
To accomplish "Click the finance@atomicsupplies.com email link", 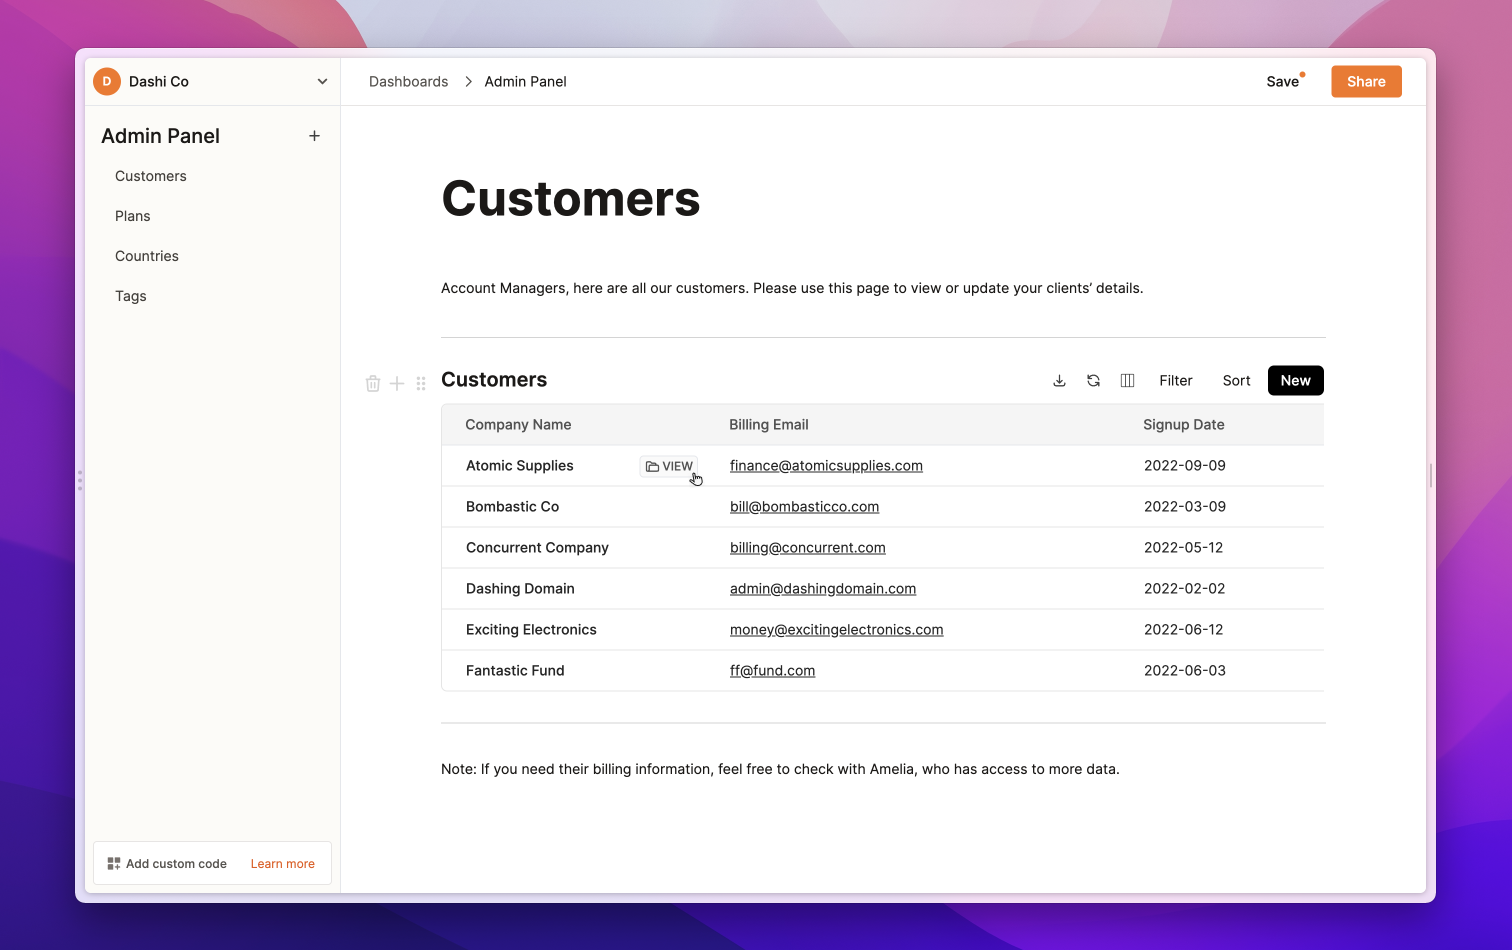I will (x=826, y=466).
